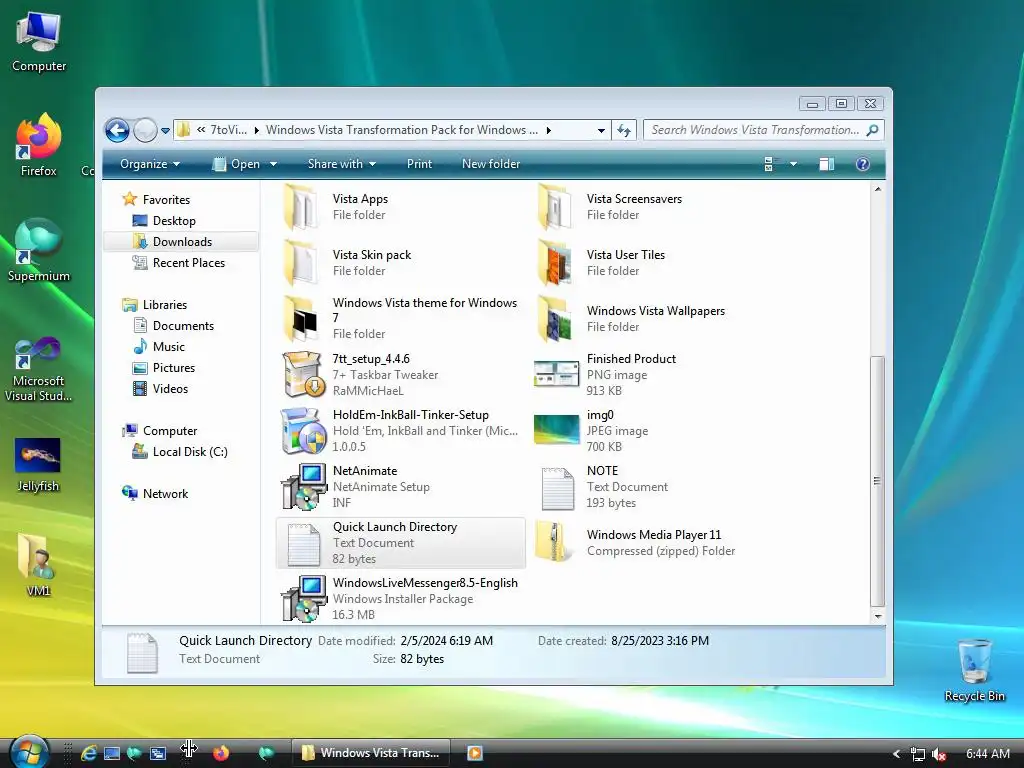The width and height of the screenshot is (1024, 768).
Task: Select Windows Vista theme for Windows 7 folder
Action: click(x=402, y=319)
